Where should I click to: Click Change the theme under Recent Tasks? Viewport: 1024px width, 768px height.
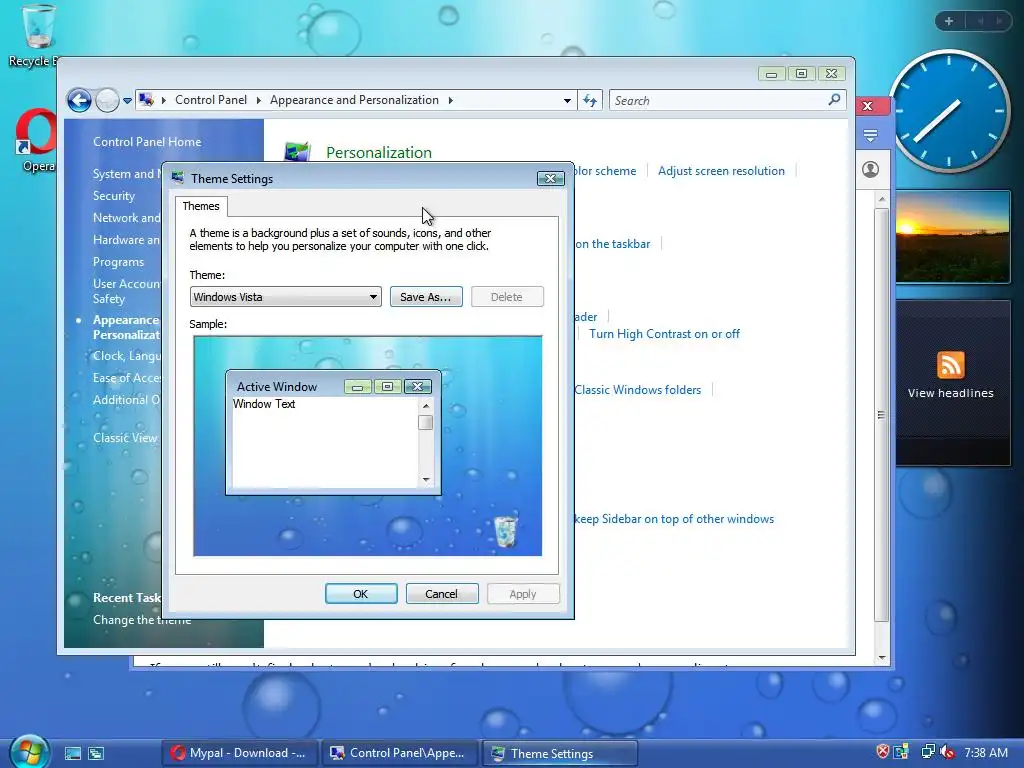pyautogui.click(x=142, y=620)
